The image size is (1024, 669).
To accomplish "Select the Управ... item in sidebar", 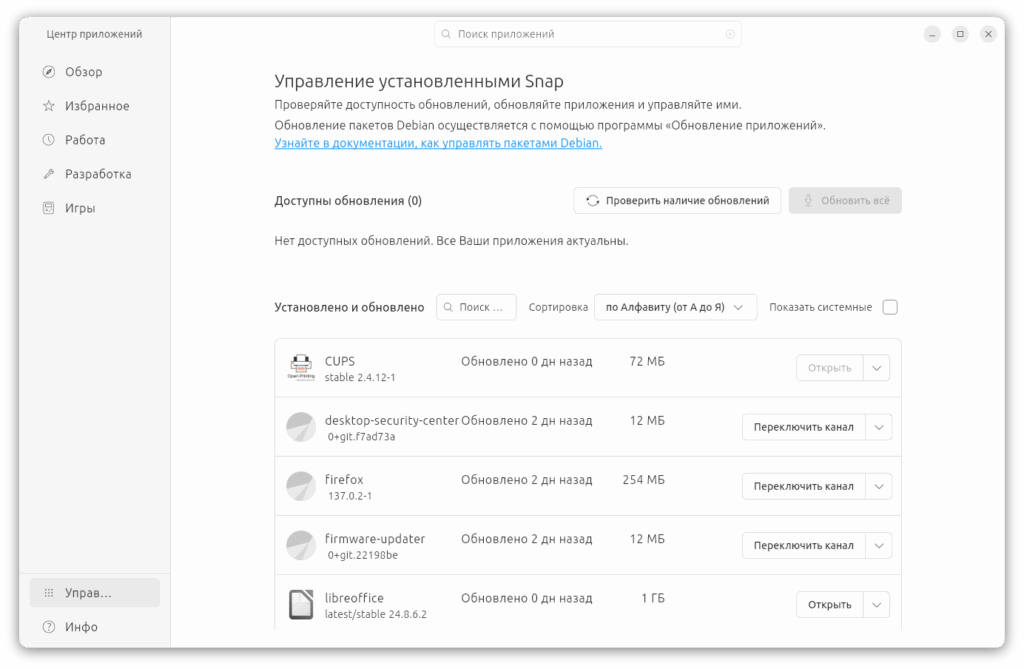I will pos(95,593).
